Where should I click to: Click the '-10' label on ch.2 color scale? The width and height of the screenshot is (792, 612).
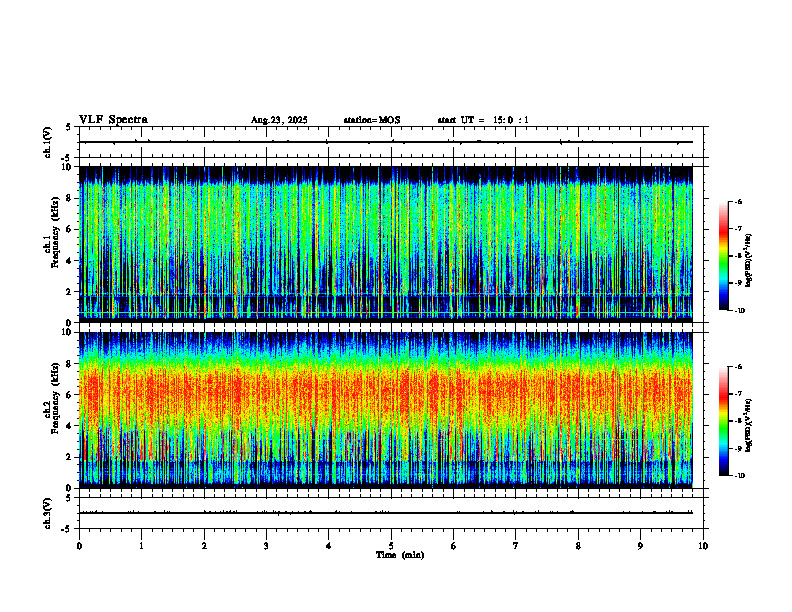[740, 475]
